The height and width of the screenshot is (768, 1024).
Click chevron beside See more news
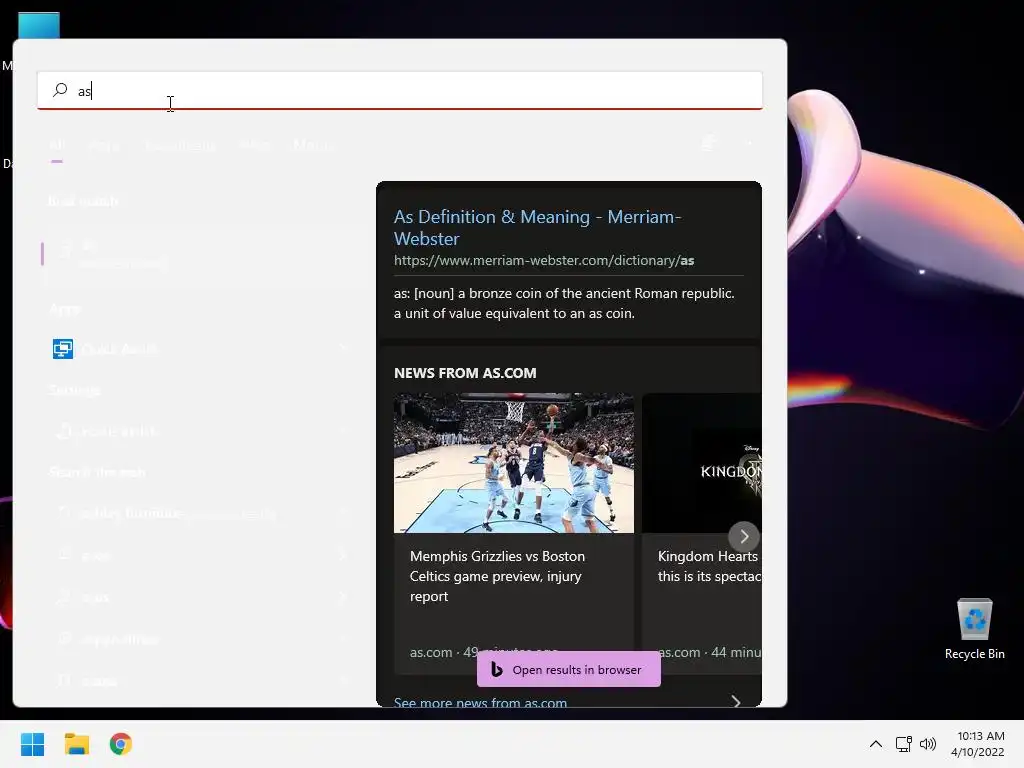(x=736, y=701)
